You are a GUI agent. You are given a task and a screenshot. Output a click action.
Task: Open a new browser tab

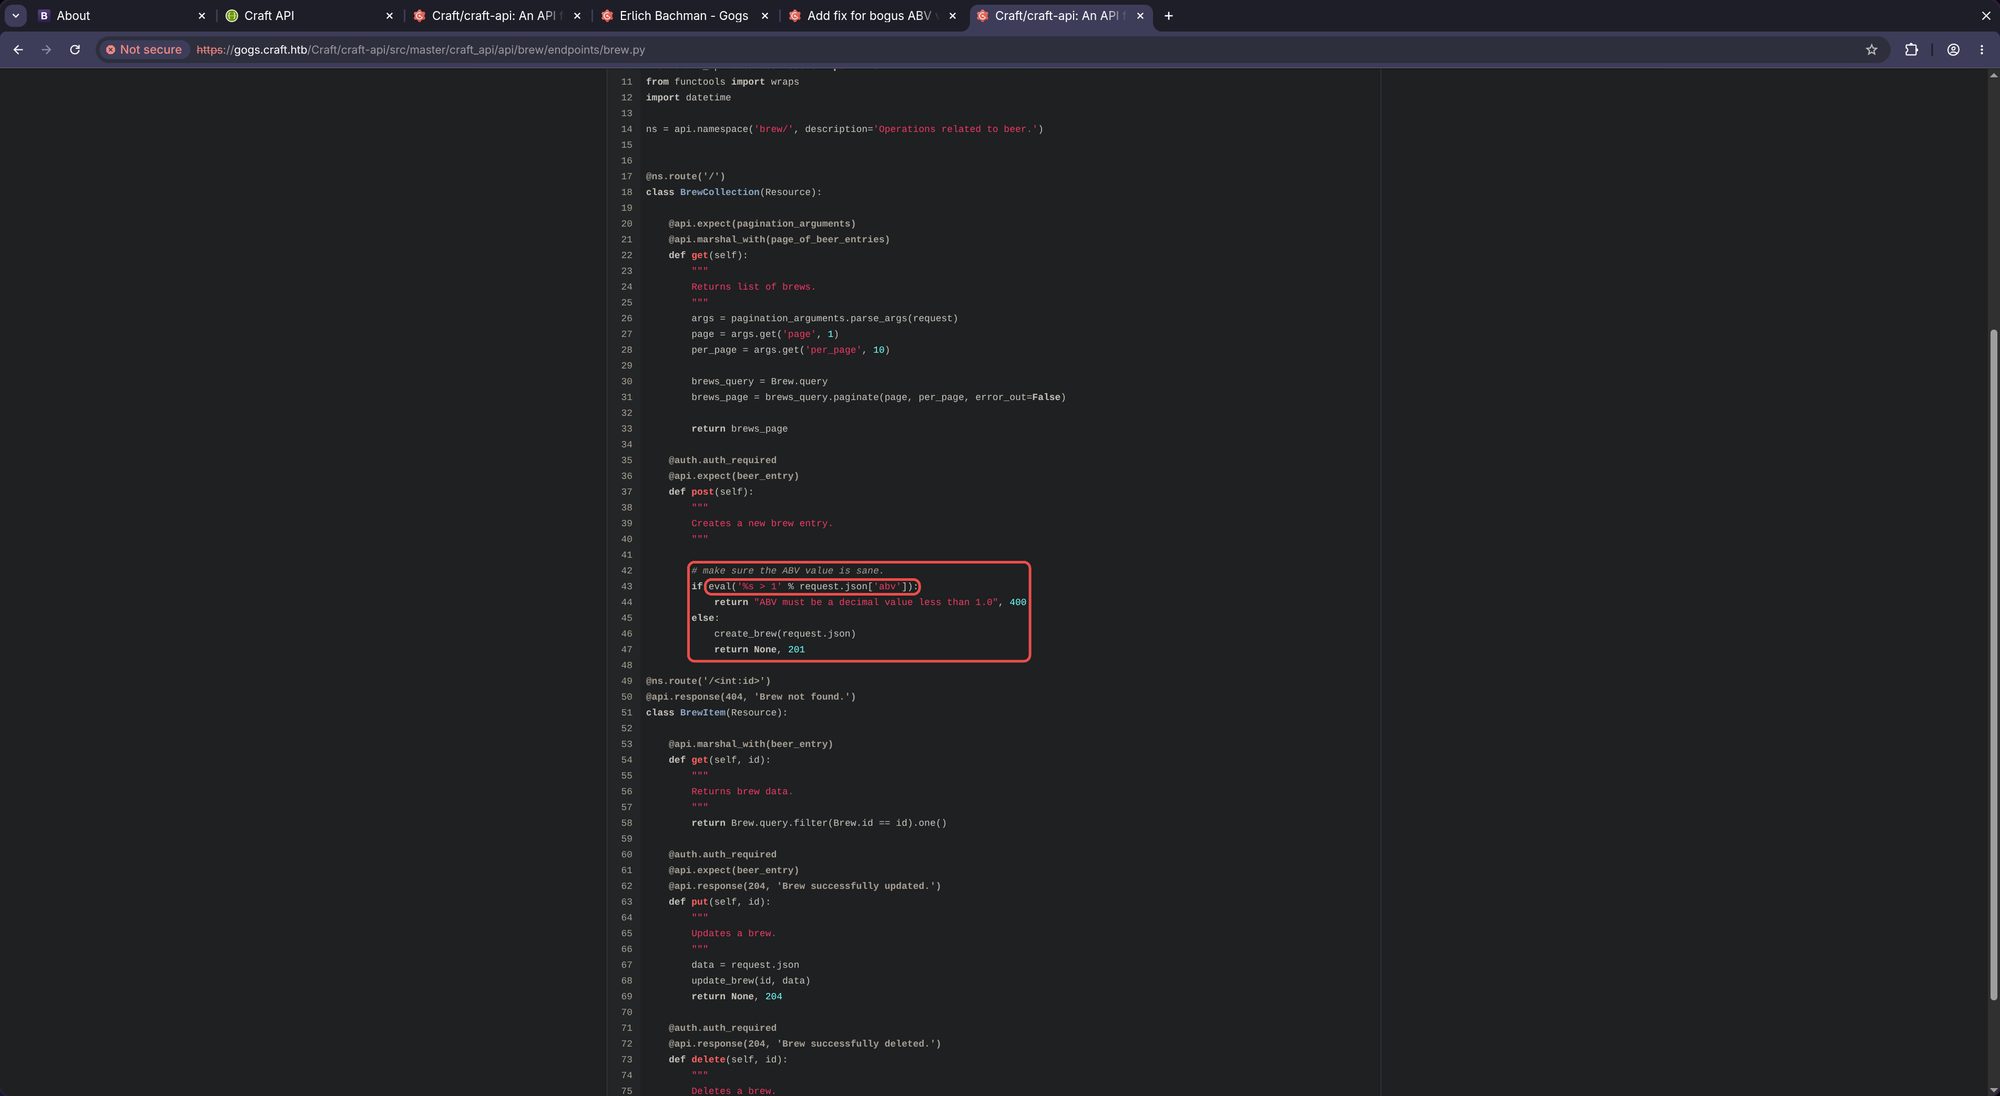[1168, 16]
